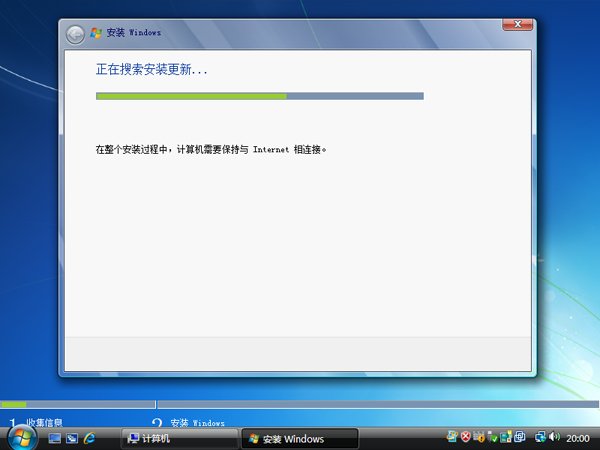Click the step 2 安装 Windows progress bar

point(378,404)
